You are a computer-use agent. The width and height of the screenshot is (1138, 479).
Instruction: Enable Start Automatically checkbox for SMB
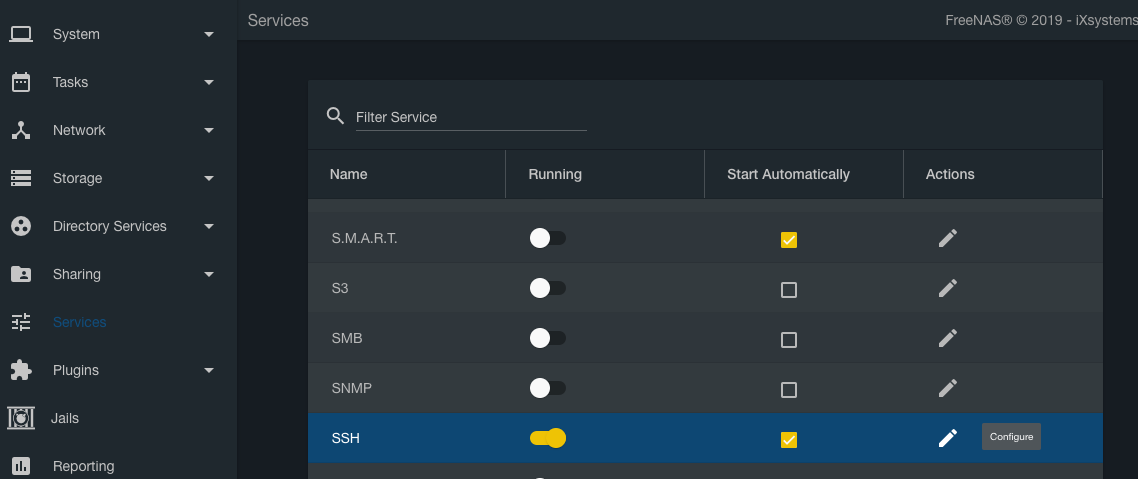click(x=789, y=340)
